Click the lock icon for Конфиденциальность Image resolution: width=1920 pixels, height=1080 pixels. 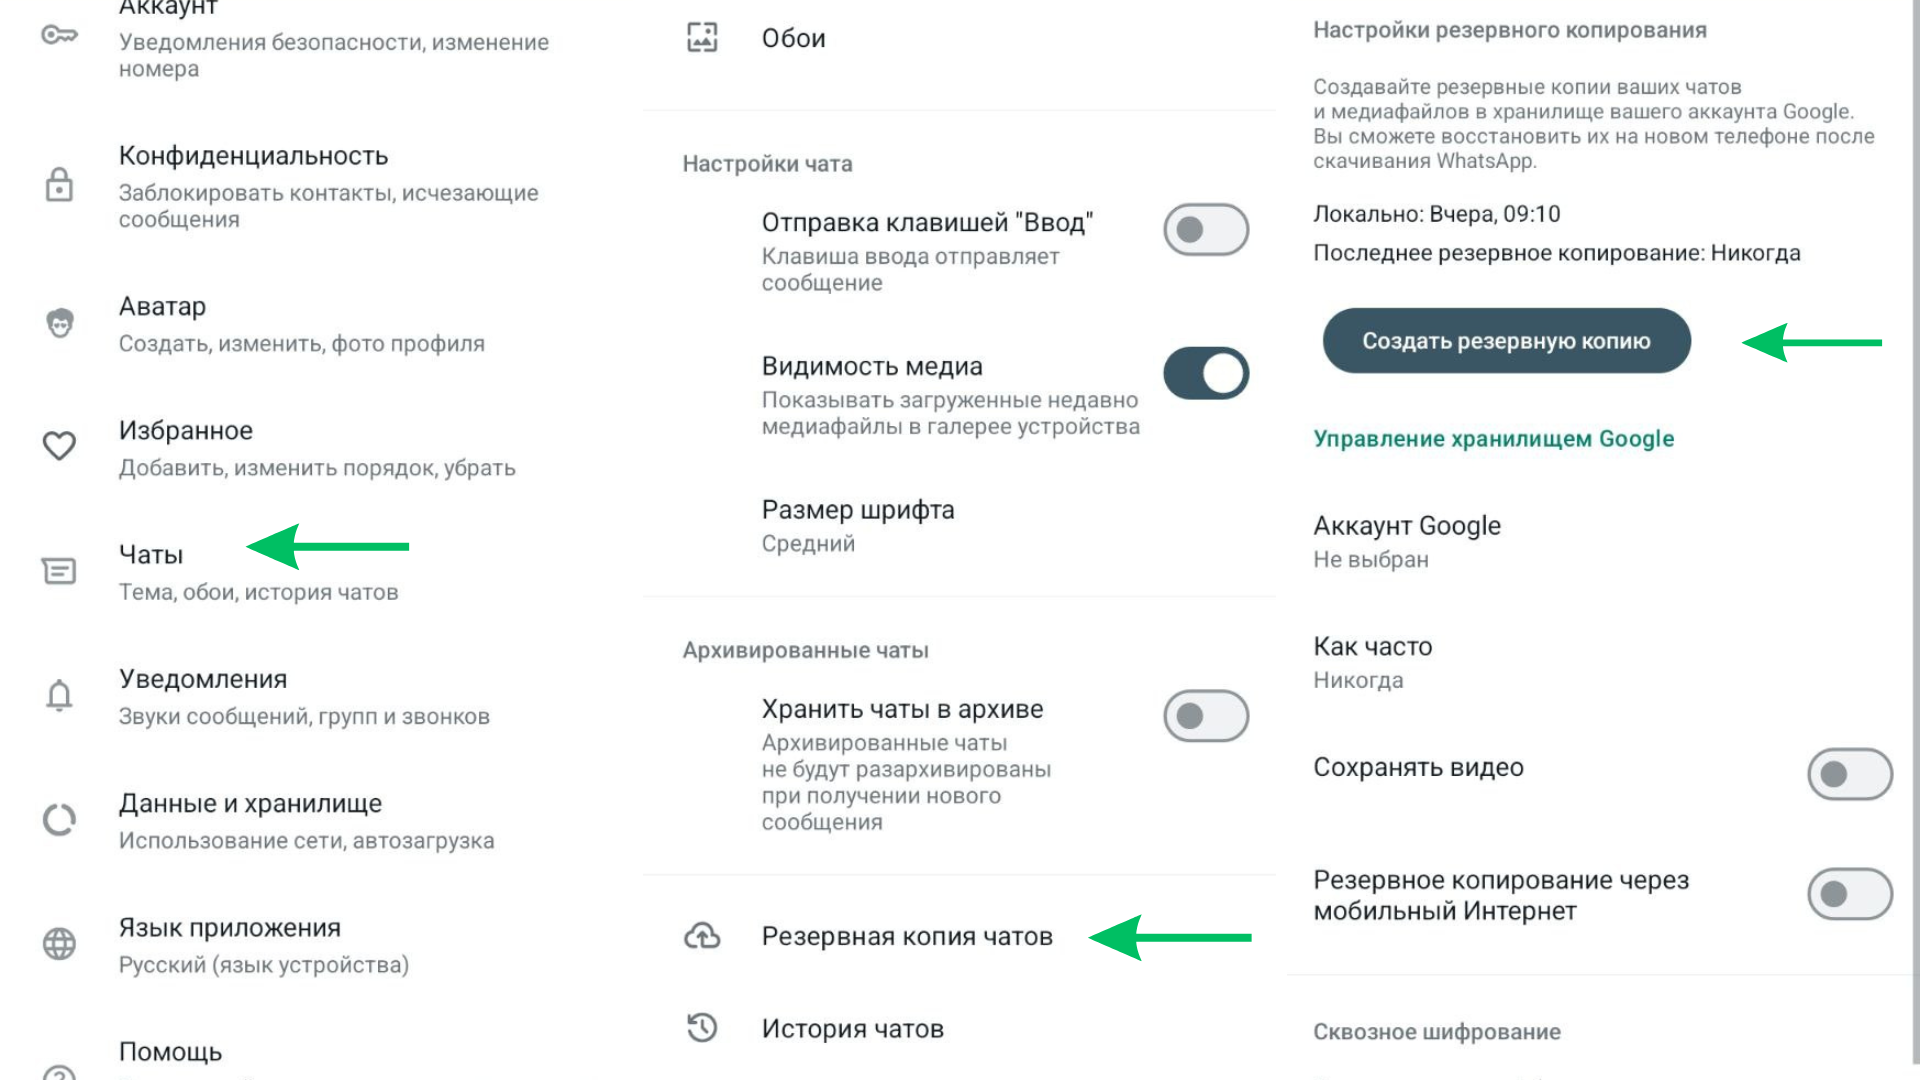[59, 185]
